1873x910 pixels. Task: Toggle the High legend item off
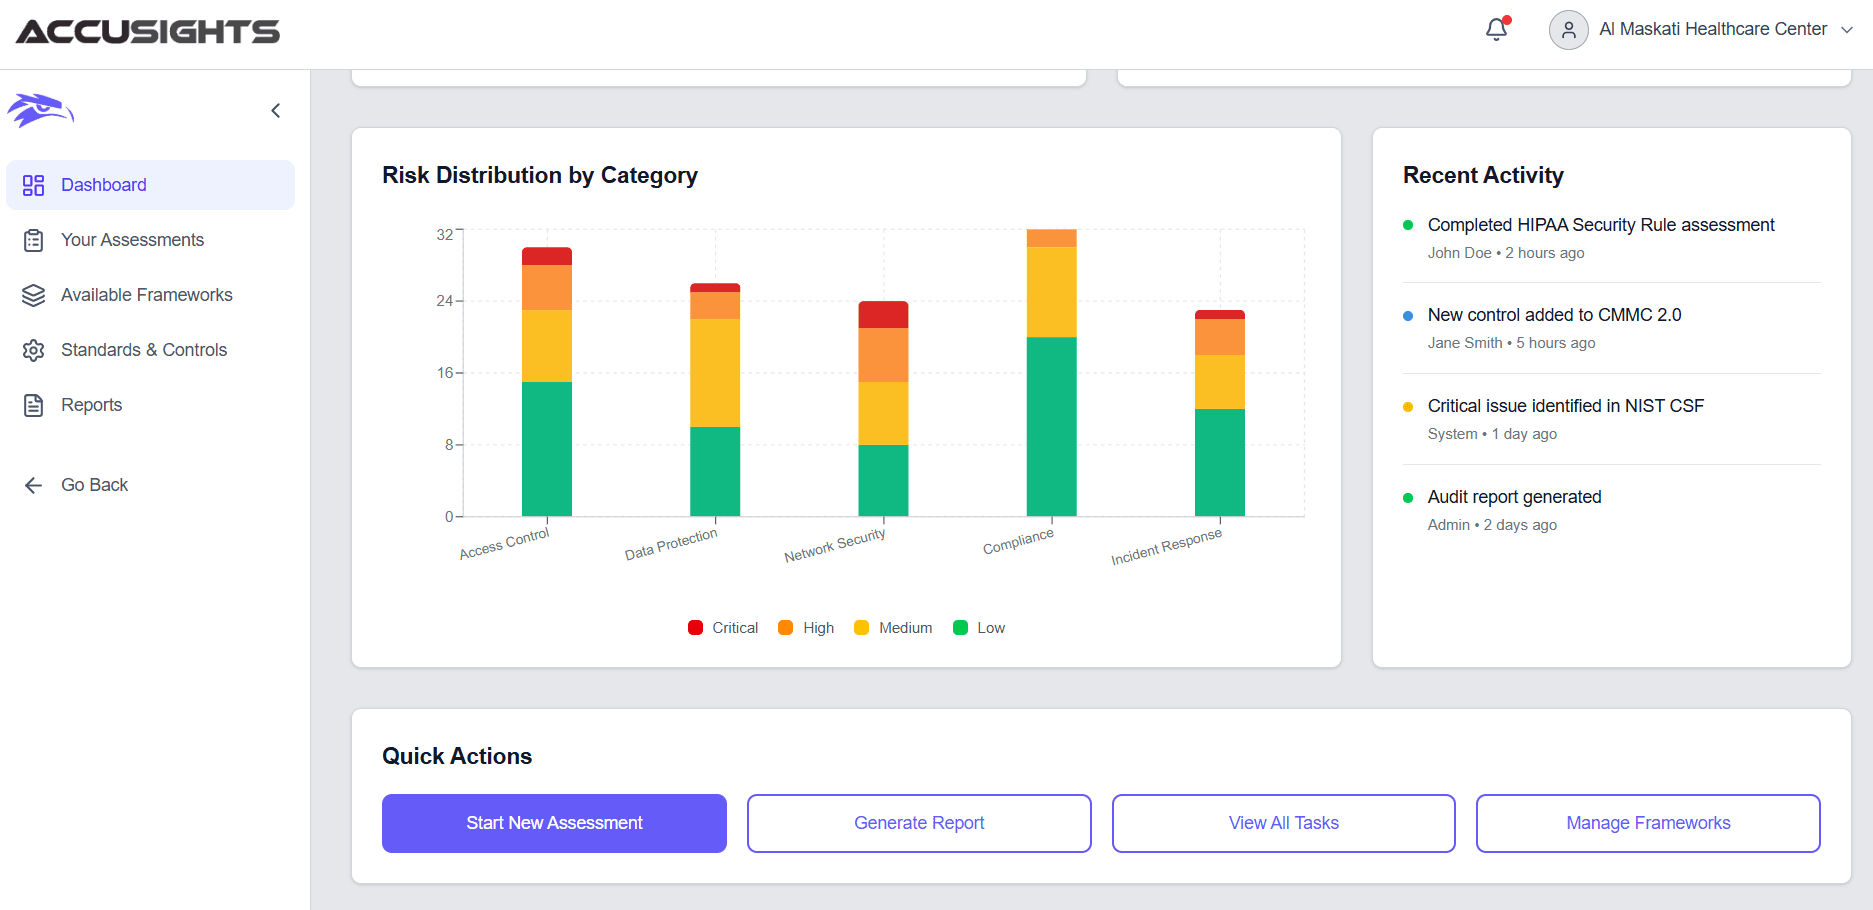pyautogui.click(x=805, y=627)
